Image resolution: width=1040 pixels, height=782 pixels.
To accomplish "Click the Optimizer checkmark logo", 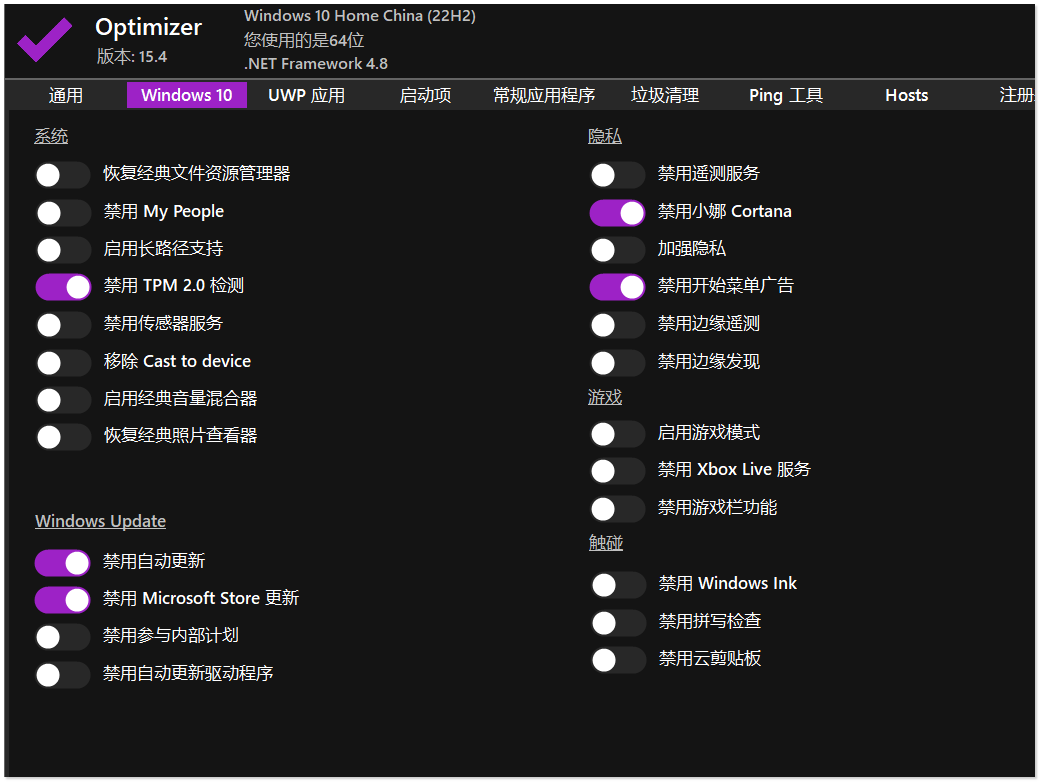I will coord(44,38).
